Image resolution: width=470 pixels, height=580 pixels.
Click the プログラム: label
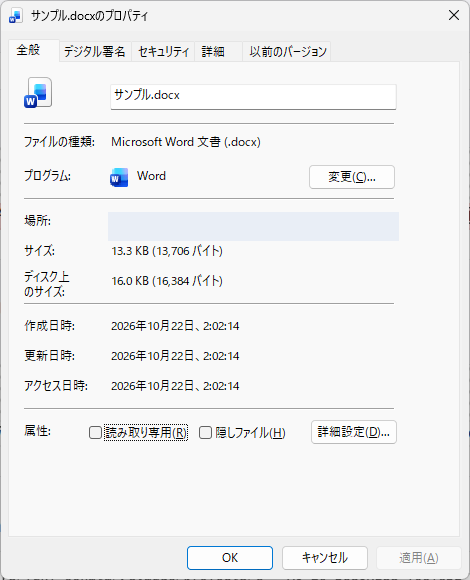(47, 176)
